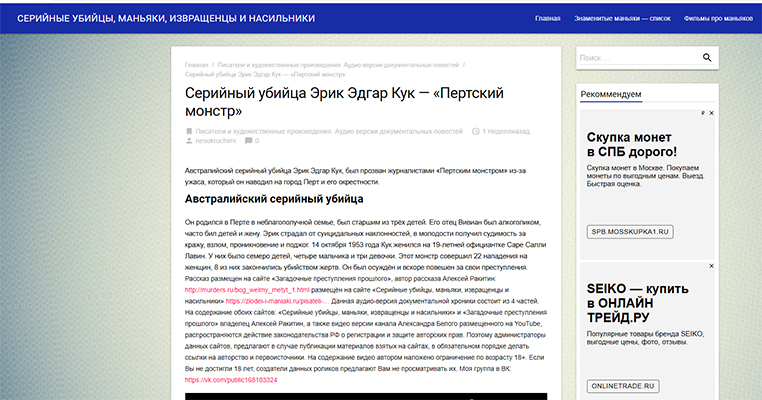Click the Поиск search field

pyautogui.click(x=640, y=58)
